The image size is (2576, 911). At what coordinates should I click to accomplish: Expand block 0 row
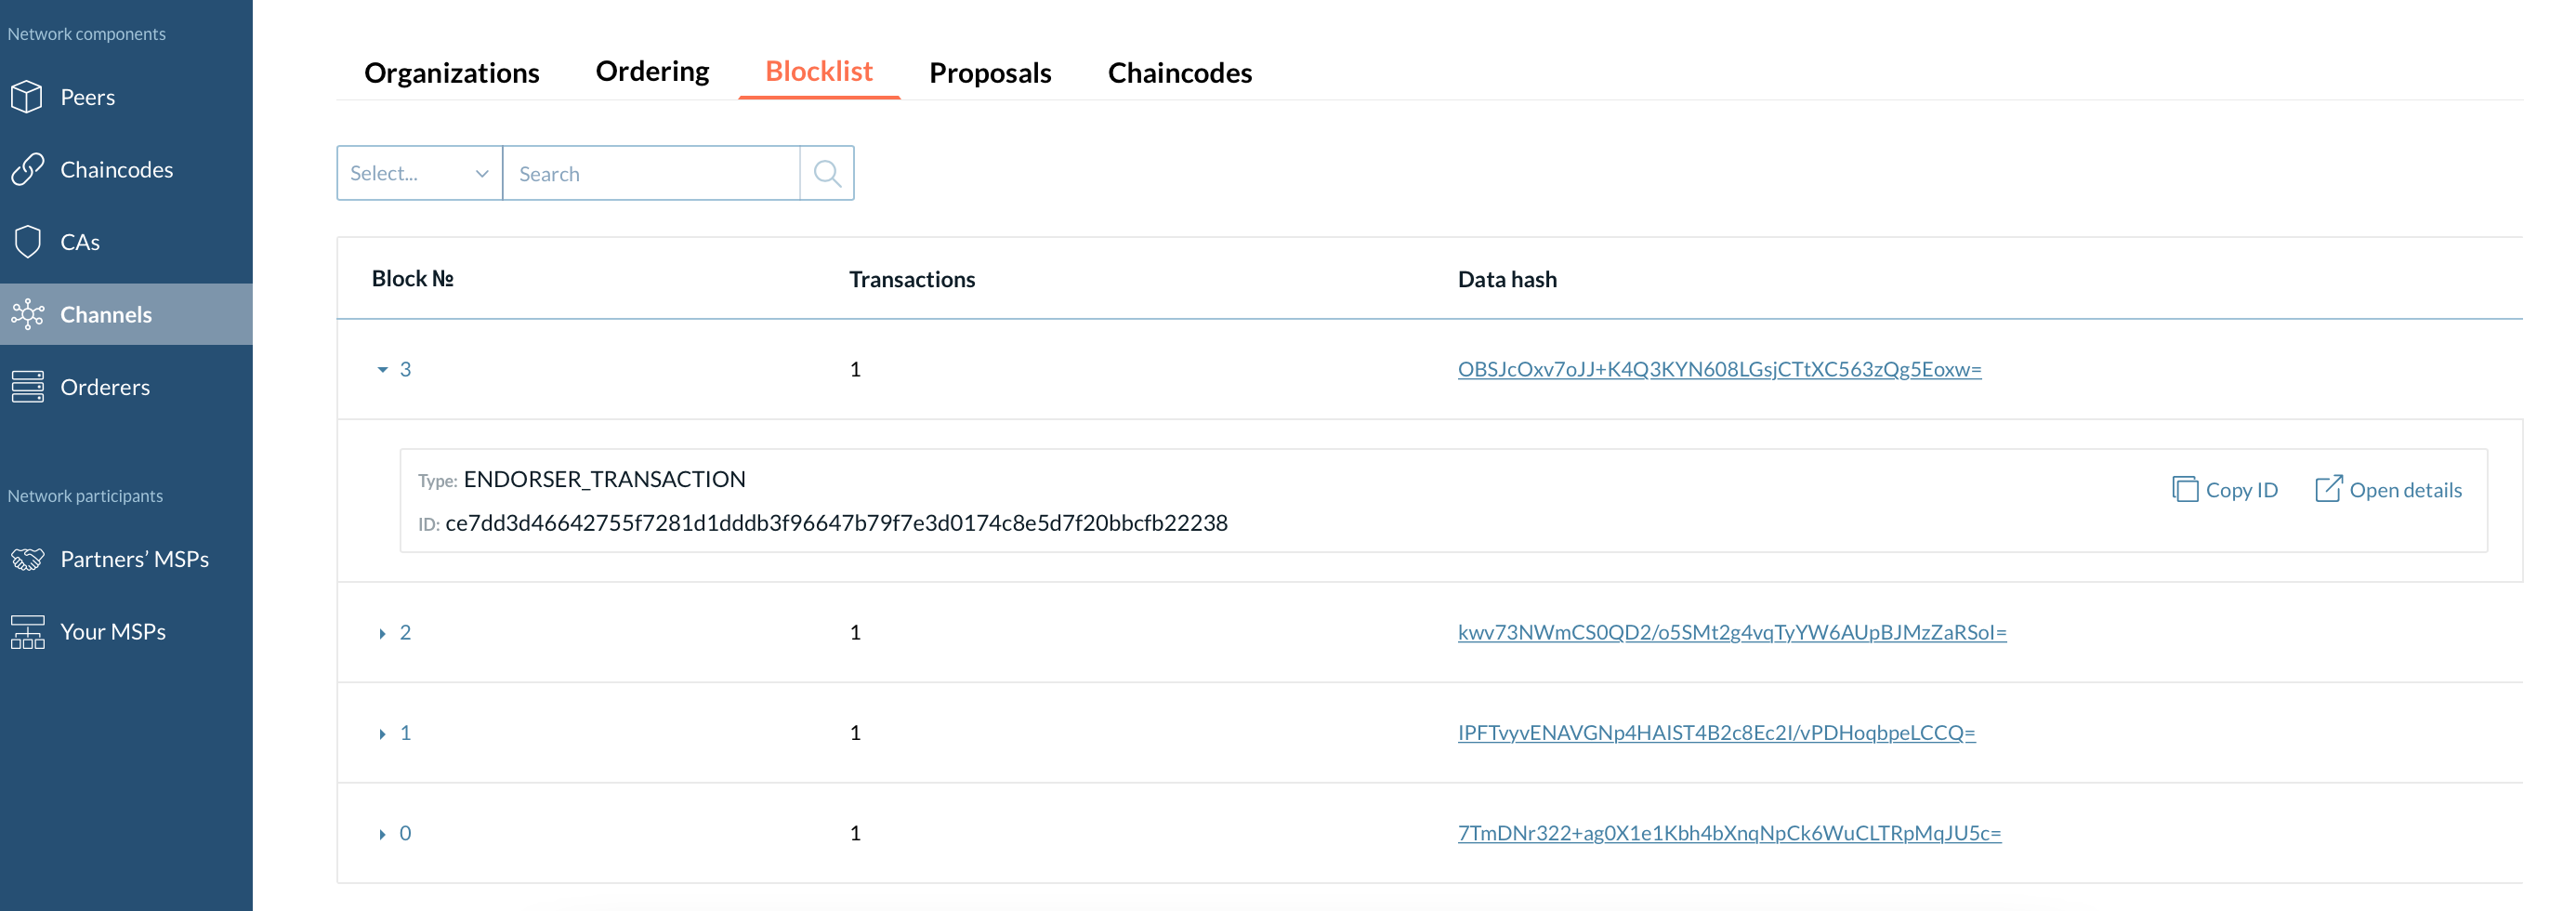tap(380, 832)
